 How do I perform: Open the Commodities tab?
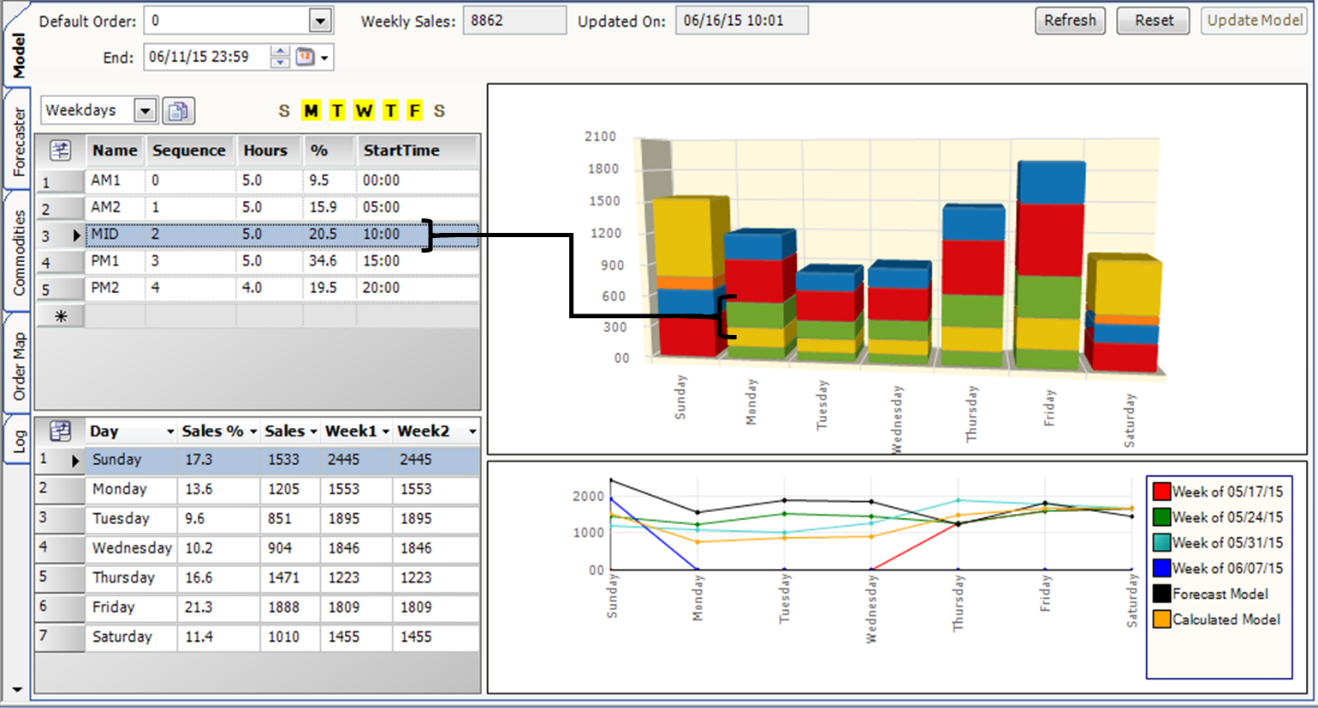tap(17, 252)
